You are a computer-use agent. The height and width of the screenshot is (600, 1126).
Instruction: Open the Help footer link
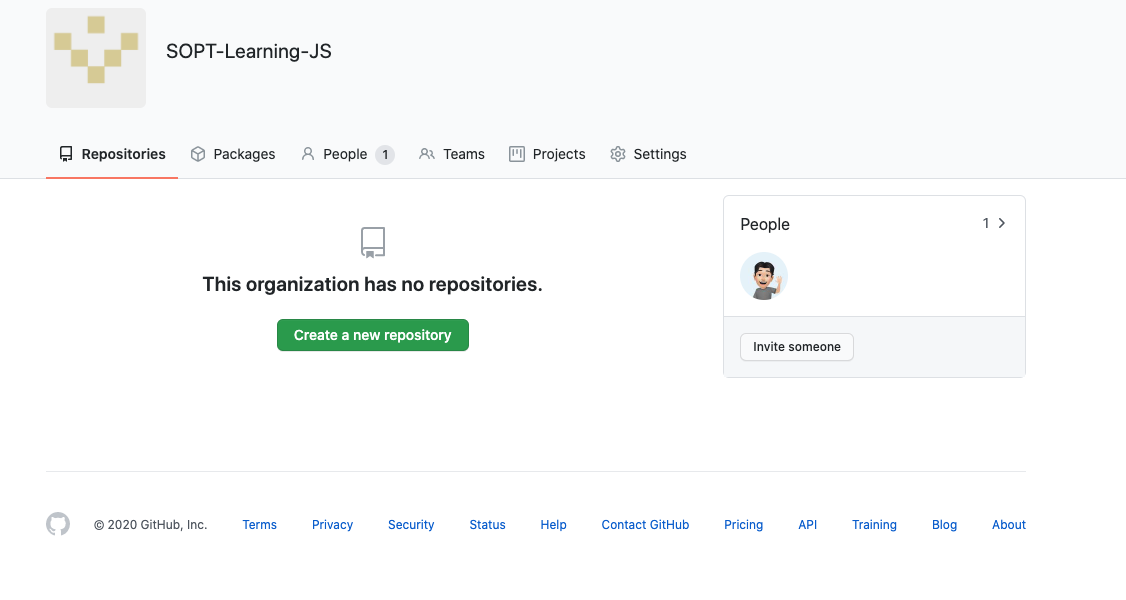[x=554, y=525]
